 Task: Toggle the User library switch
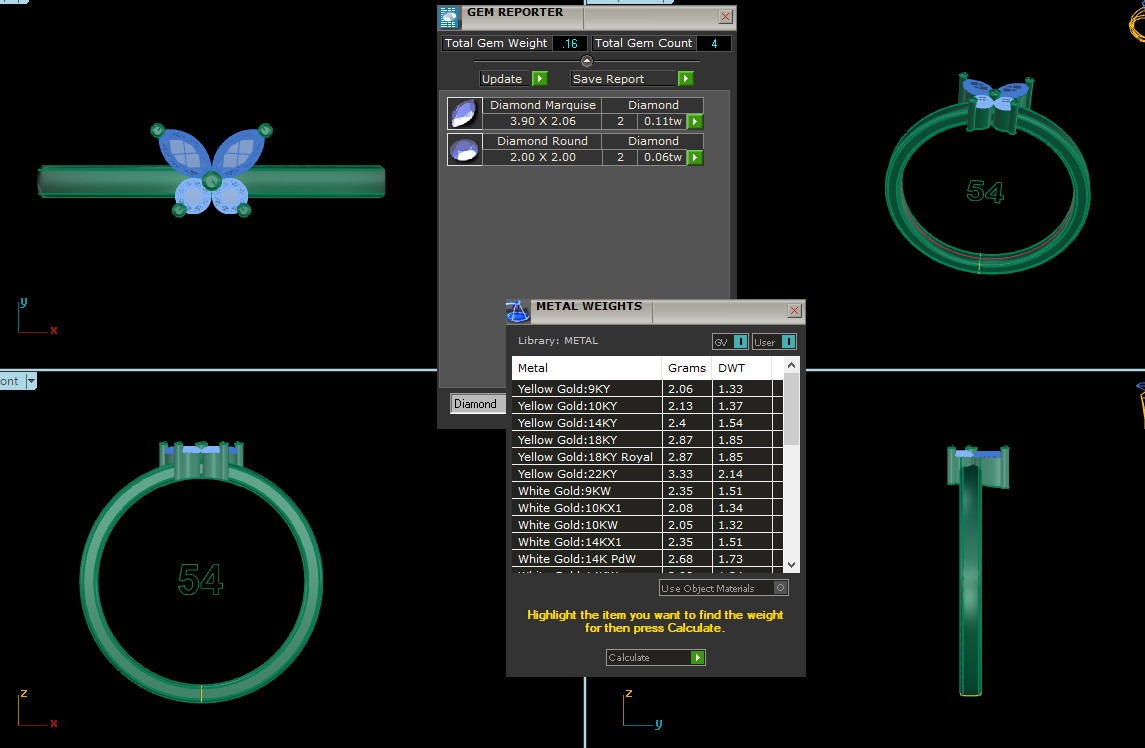click(788, 342)
